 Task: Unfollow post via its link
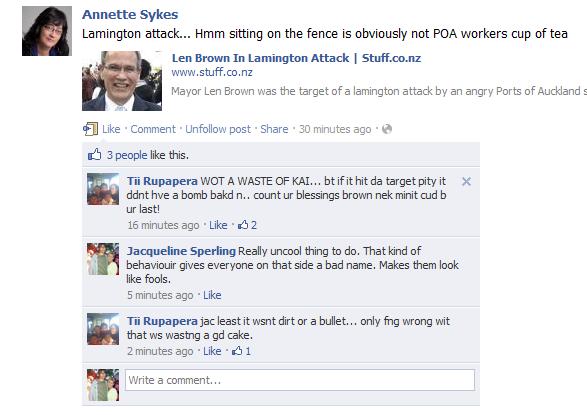[x=218, y=129]
